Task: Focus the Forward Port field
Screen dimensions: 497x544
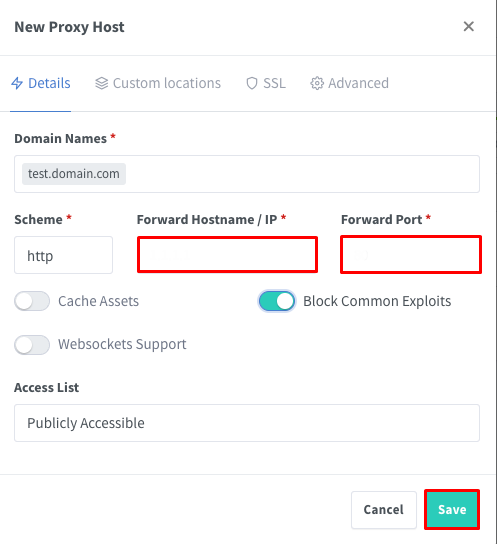Action: [x=411, y=255]
